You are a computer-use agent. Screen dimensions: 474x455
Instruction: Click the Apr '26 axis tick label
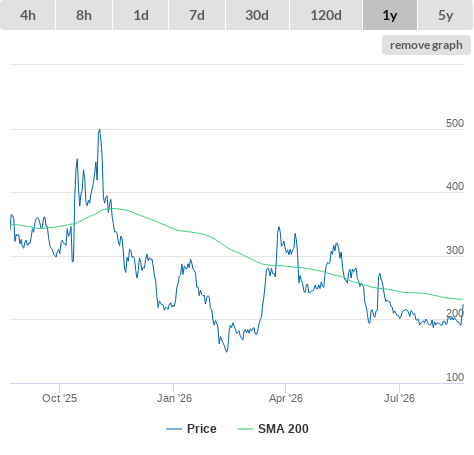[286, 398]
